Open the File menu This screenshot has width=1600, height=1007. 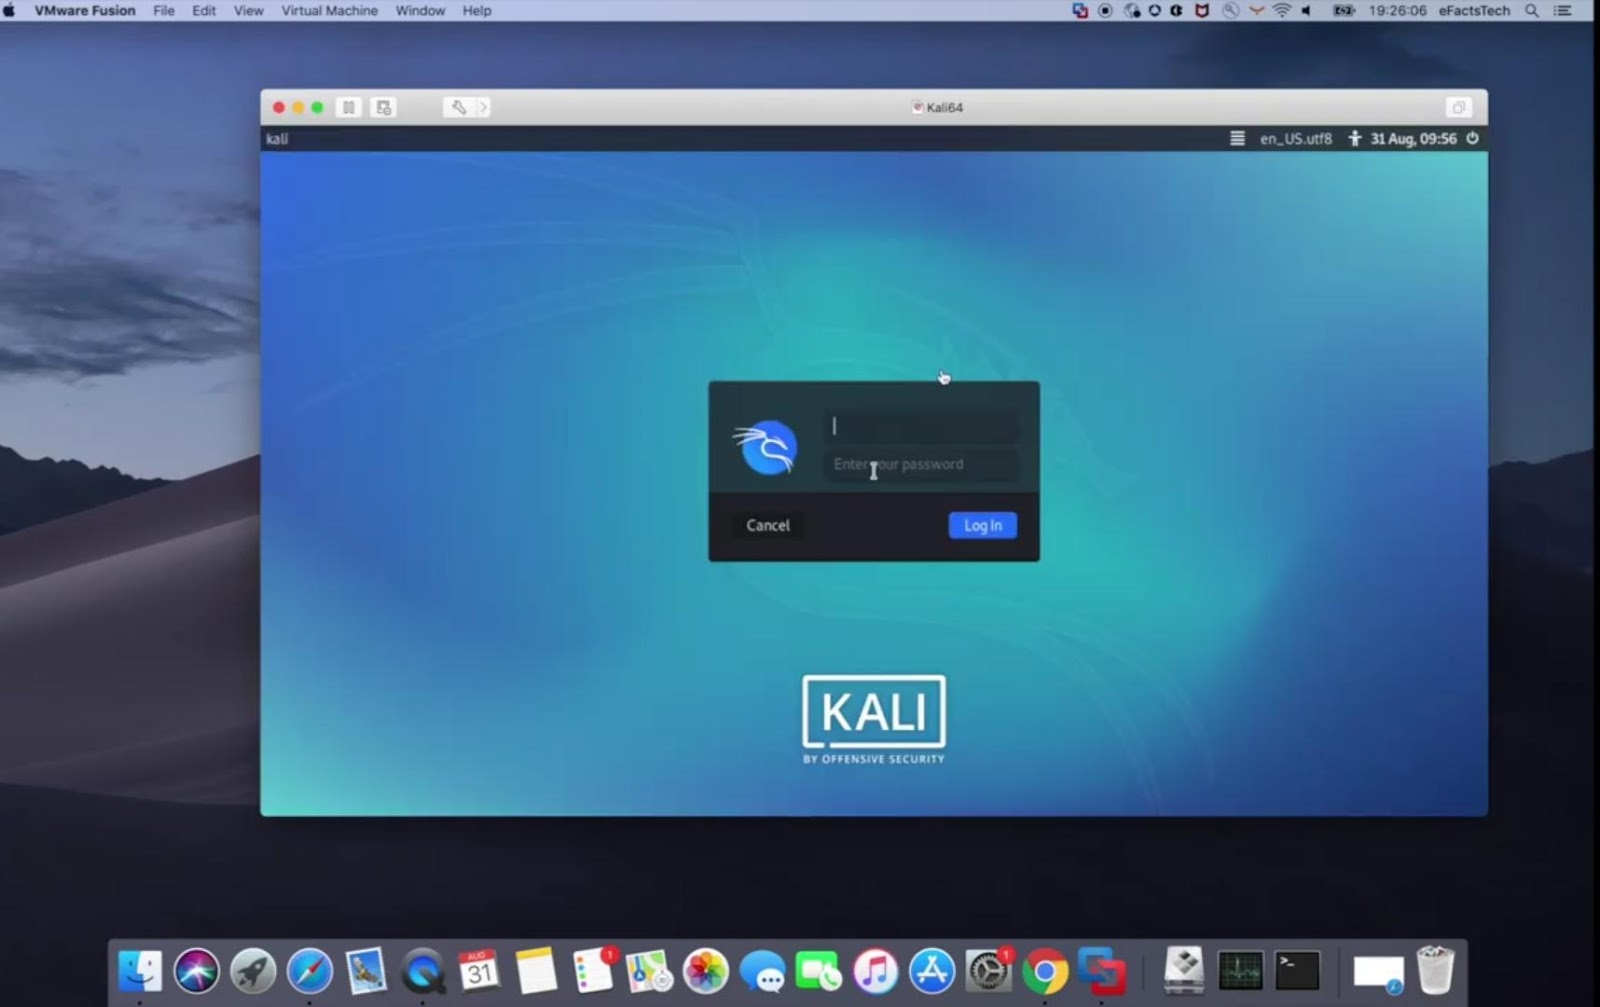pyautogui.click(x=164, y=10)
